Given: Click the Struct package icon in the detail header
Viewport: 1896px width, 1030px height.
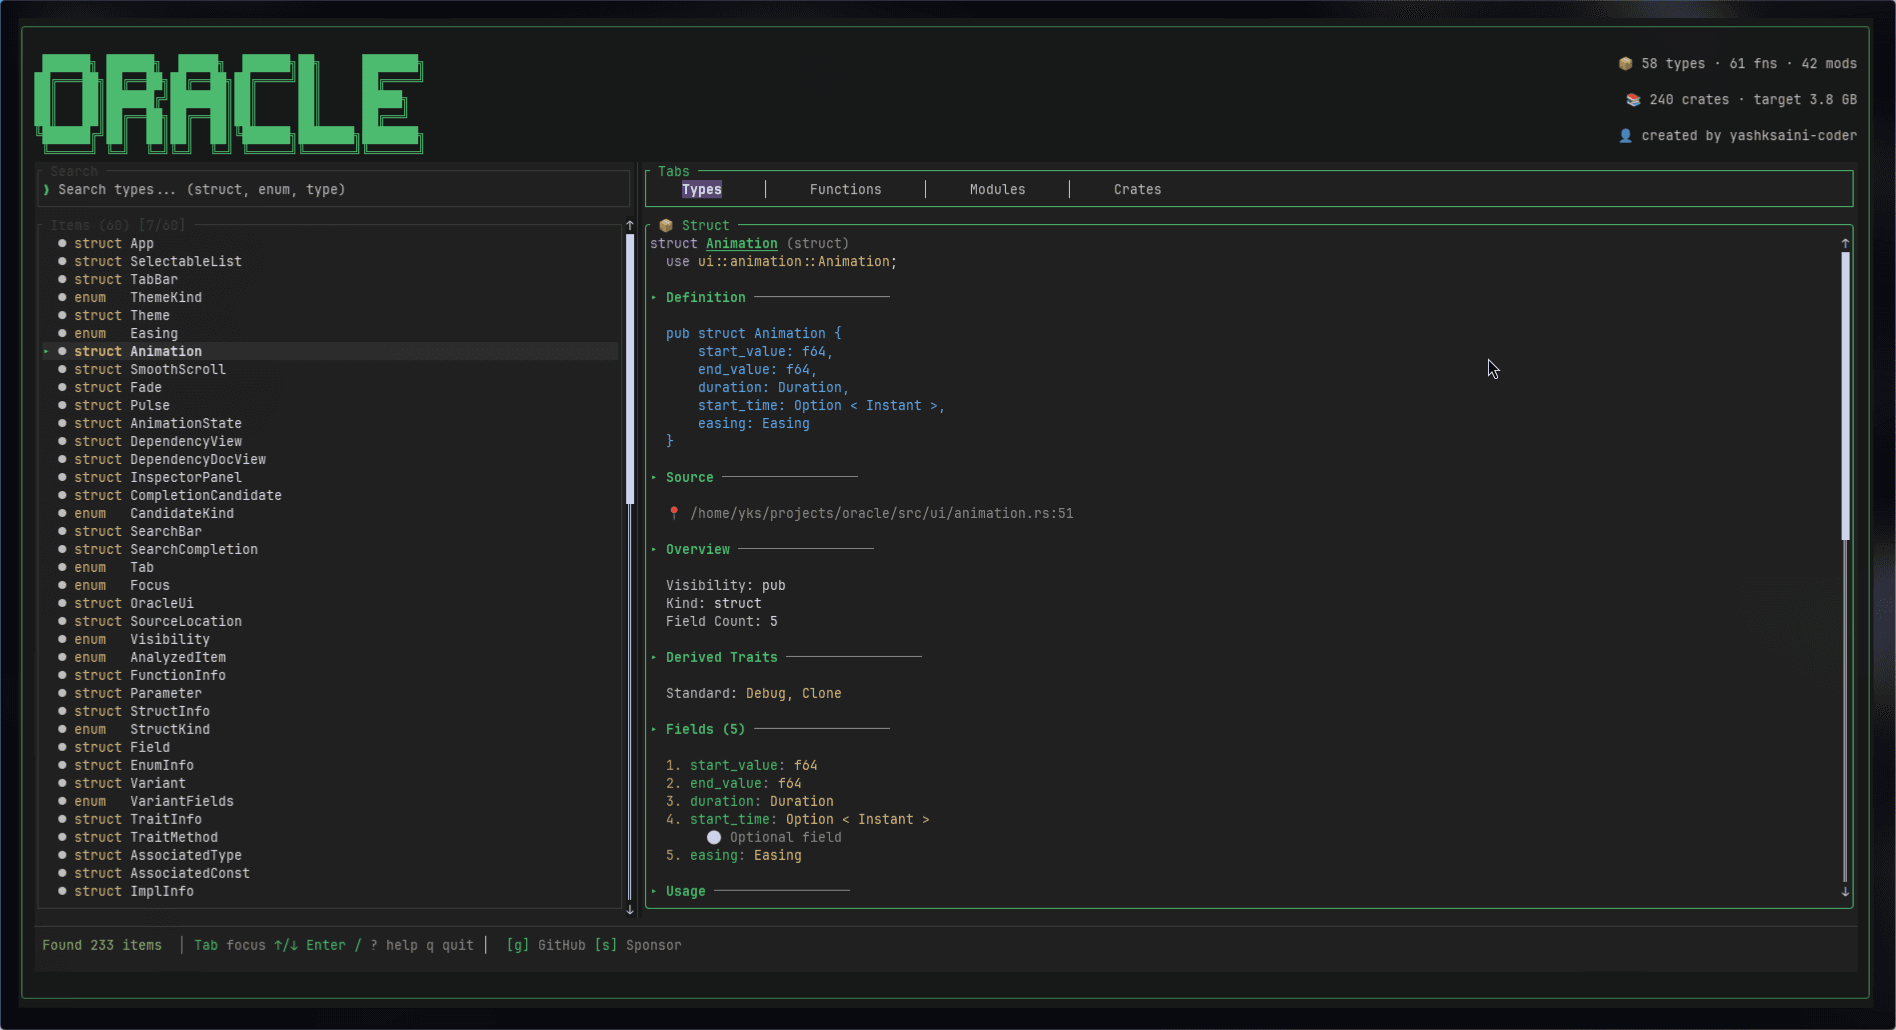Looking at the screenshot, I should tap(665, 225).
